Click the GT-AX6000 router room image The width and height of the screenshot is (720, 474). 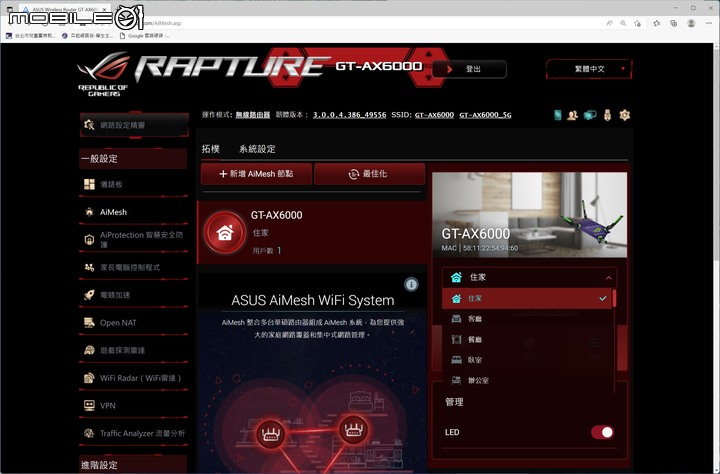pos(529,214)
